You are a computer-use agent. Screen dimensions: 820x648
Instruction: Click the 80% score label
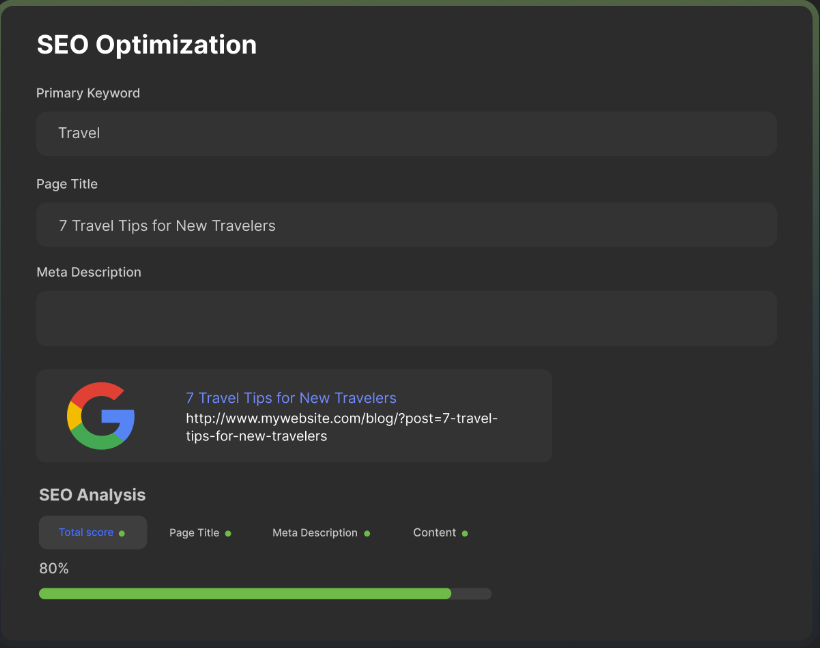[53, 568]
